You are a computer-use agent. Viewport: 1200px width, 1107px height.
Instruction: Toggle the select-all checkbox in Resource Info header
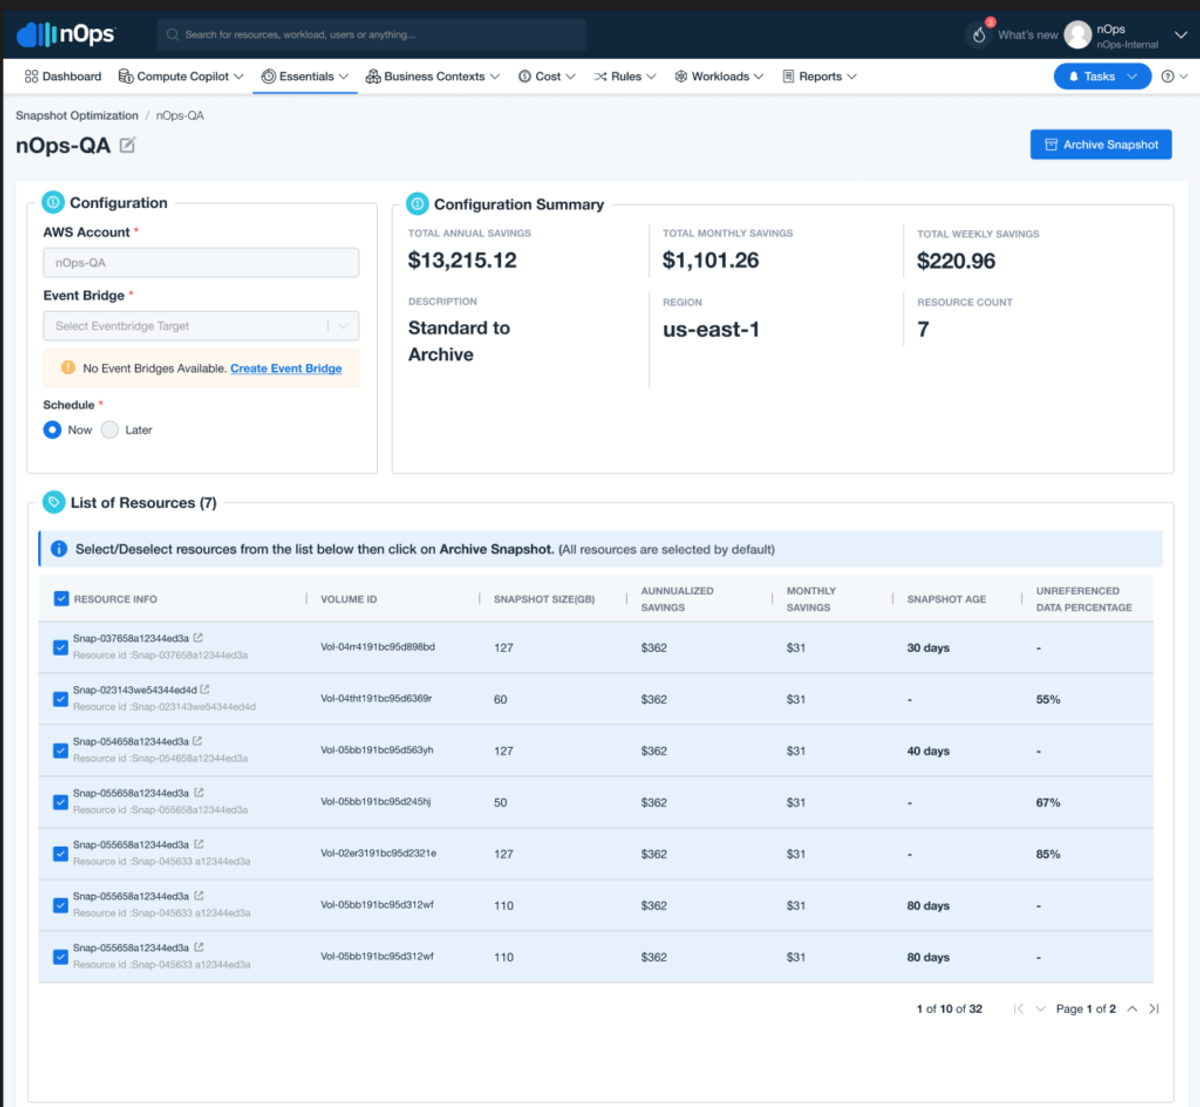(x=61, y=598)
